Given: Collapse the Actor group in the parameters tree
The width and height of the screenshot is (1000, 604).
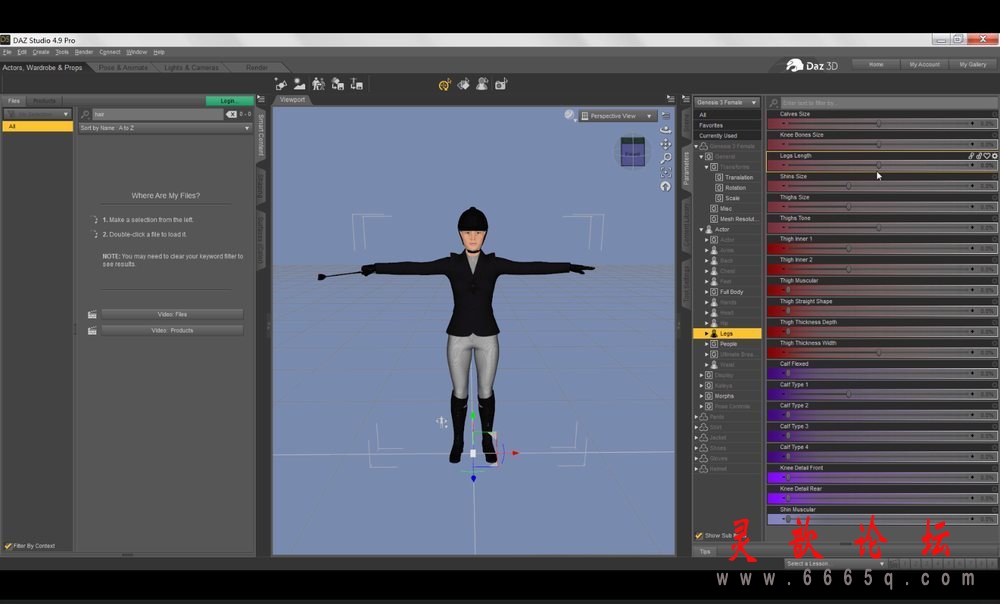Looking at the screenshot, I should click(x=702, y=230).
